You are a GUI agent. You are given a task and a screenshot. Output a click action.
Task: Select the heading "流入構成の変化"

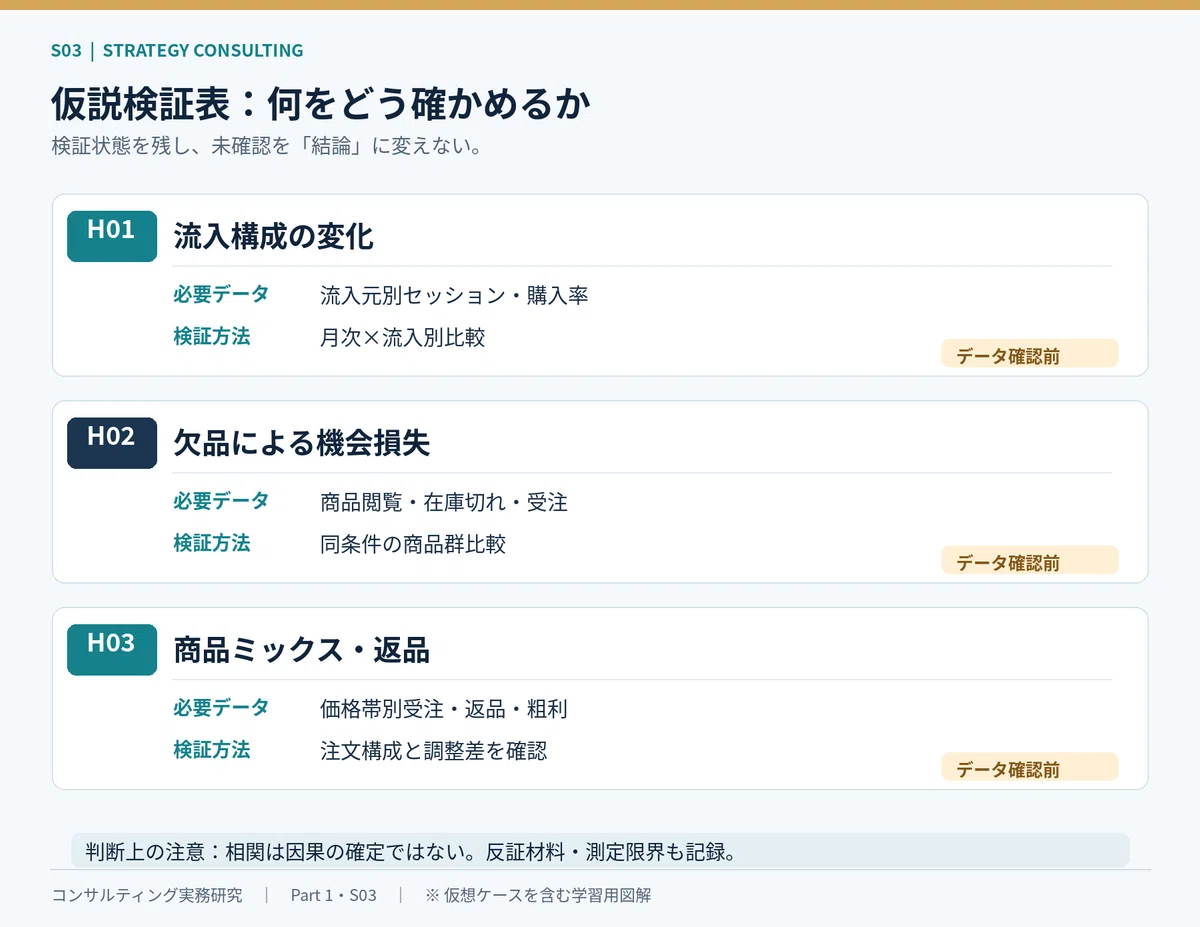[x=274, y=237]
